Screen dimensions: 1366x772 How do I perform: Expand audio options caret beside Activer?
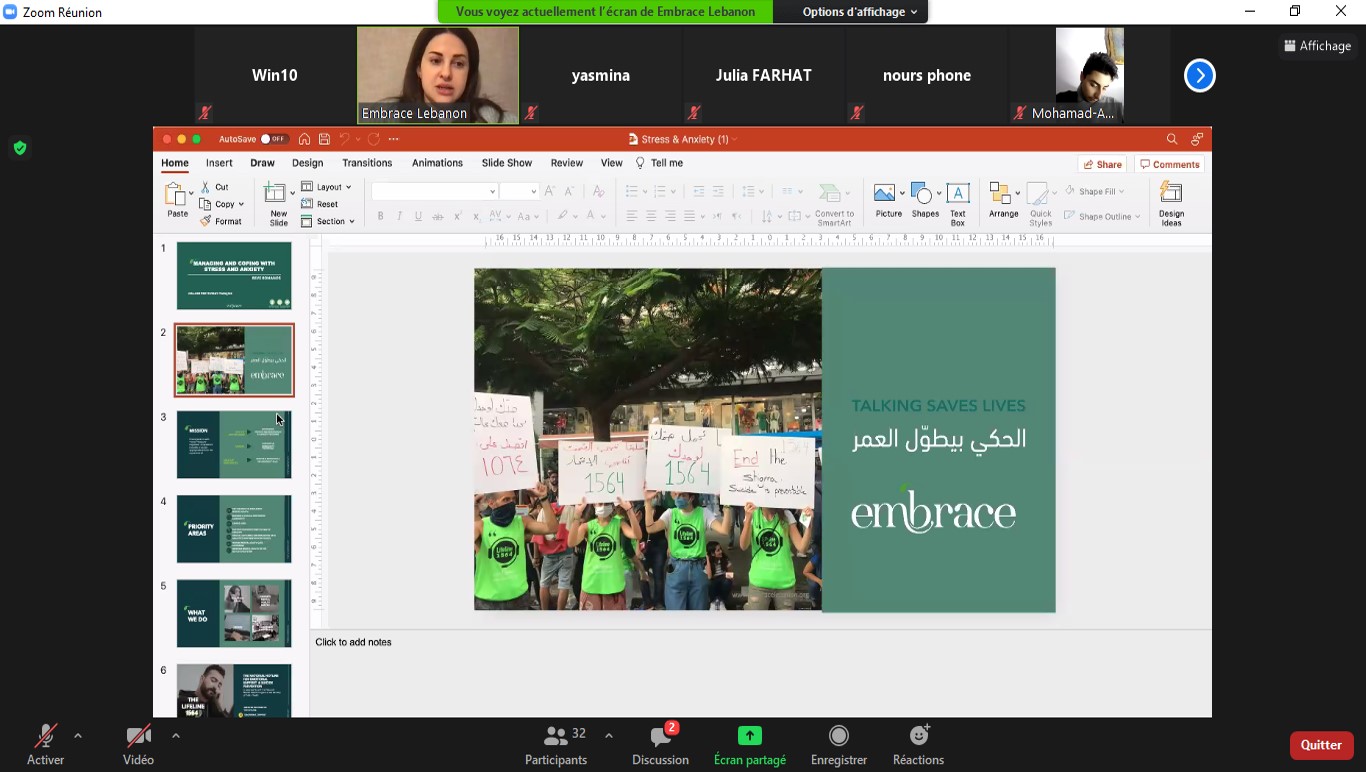(78, 736)
